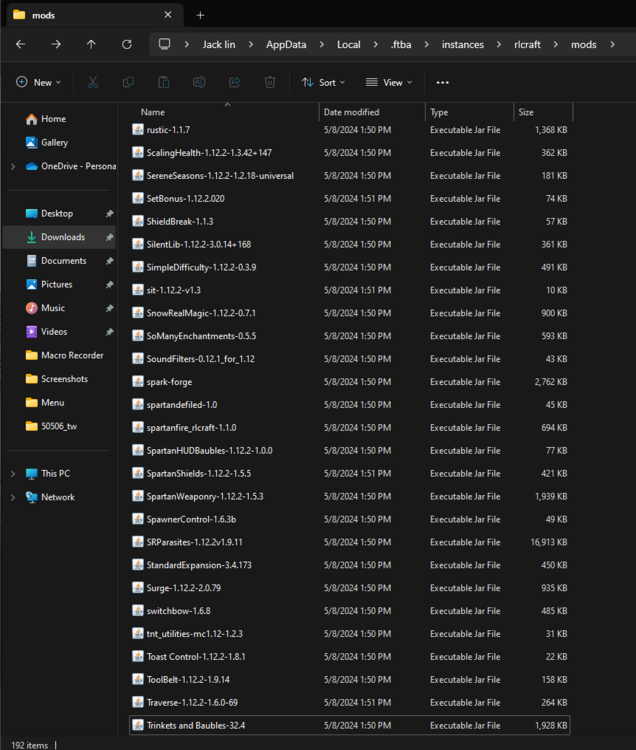Unpin Desktop using its pin icon
636x750 pixels.
click(x=109, y=213)
